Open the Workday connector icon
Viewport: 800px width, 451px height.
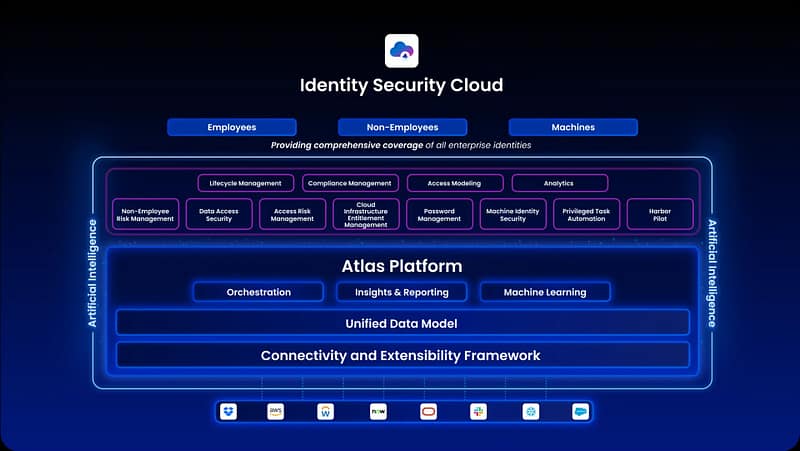[x=325, y=411]
